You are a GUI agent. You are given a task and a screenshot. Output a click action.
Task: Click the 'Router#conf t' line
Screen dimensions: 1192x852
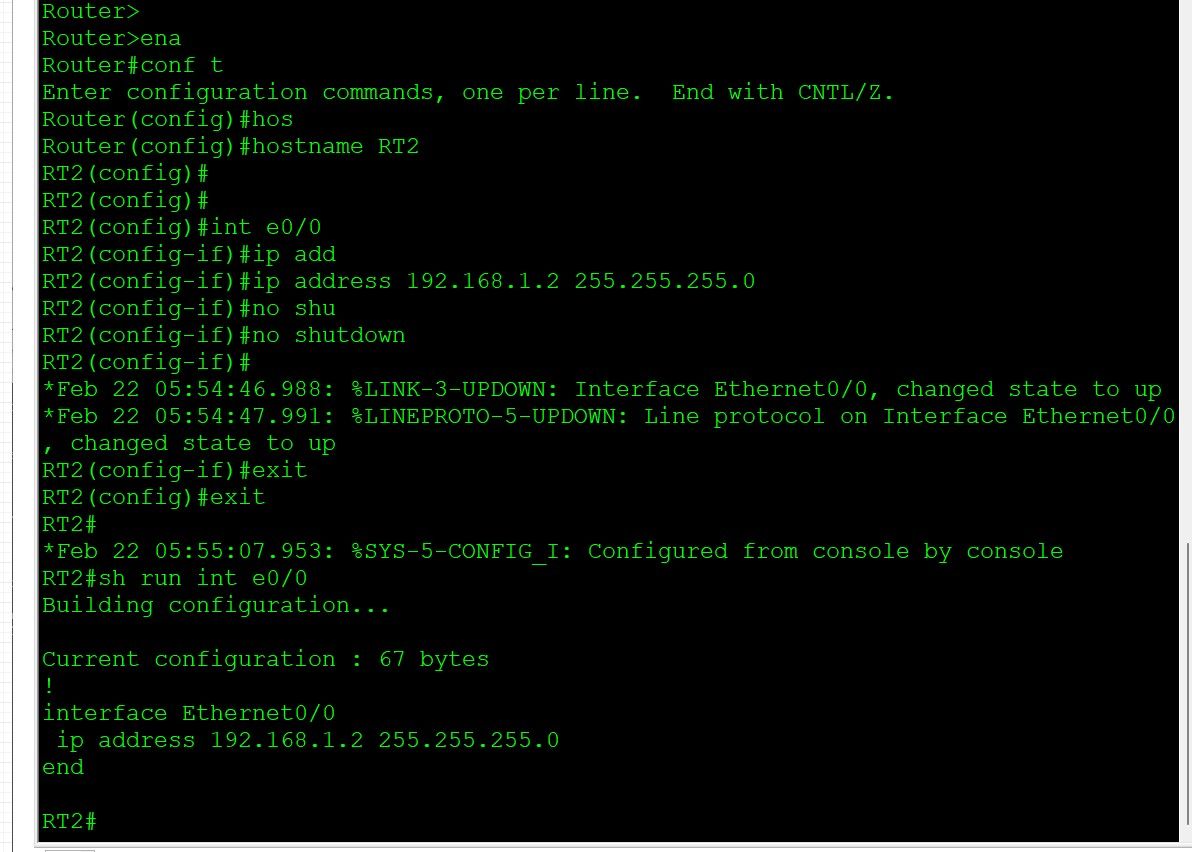point(132,65)
